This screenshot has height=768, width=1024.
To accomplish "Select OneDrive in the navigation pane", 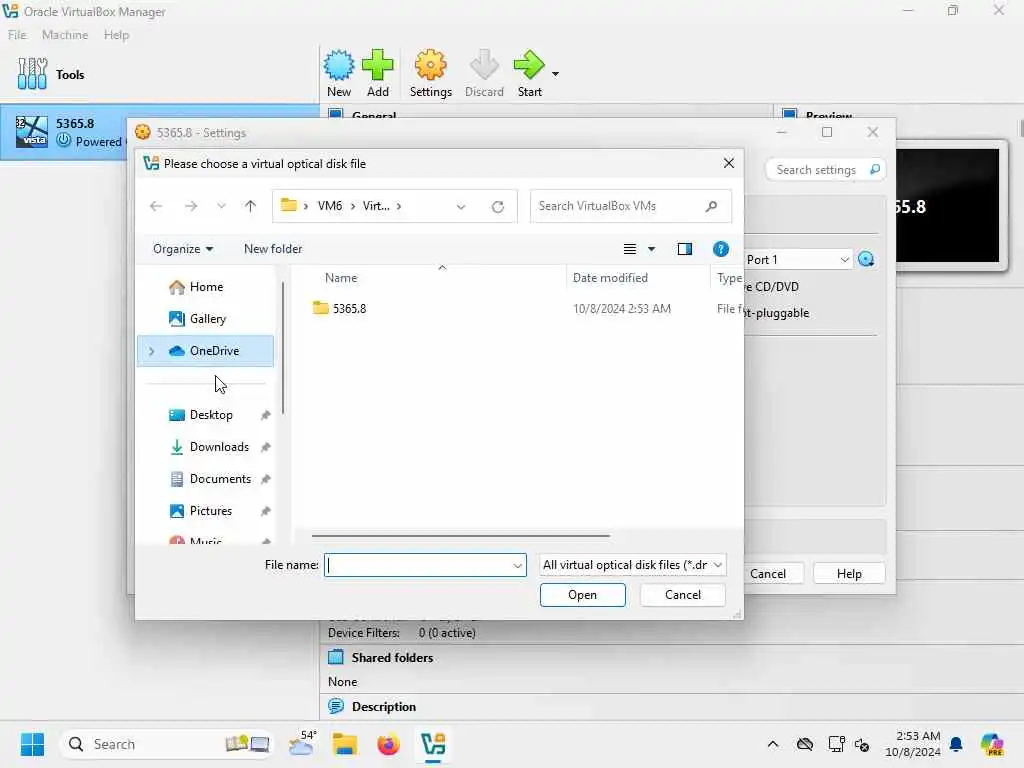I will [205, 351].
